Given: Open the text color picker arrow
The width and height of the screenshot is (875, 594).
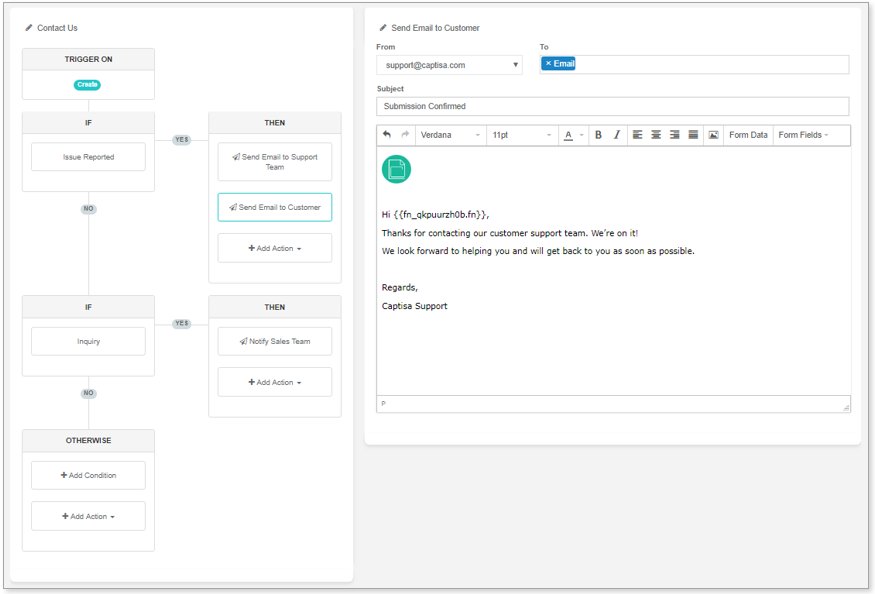Looking at the screenshot, I should pos(581,135).
